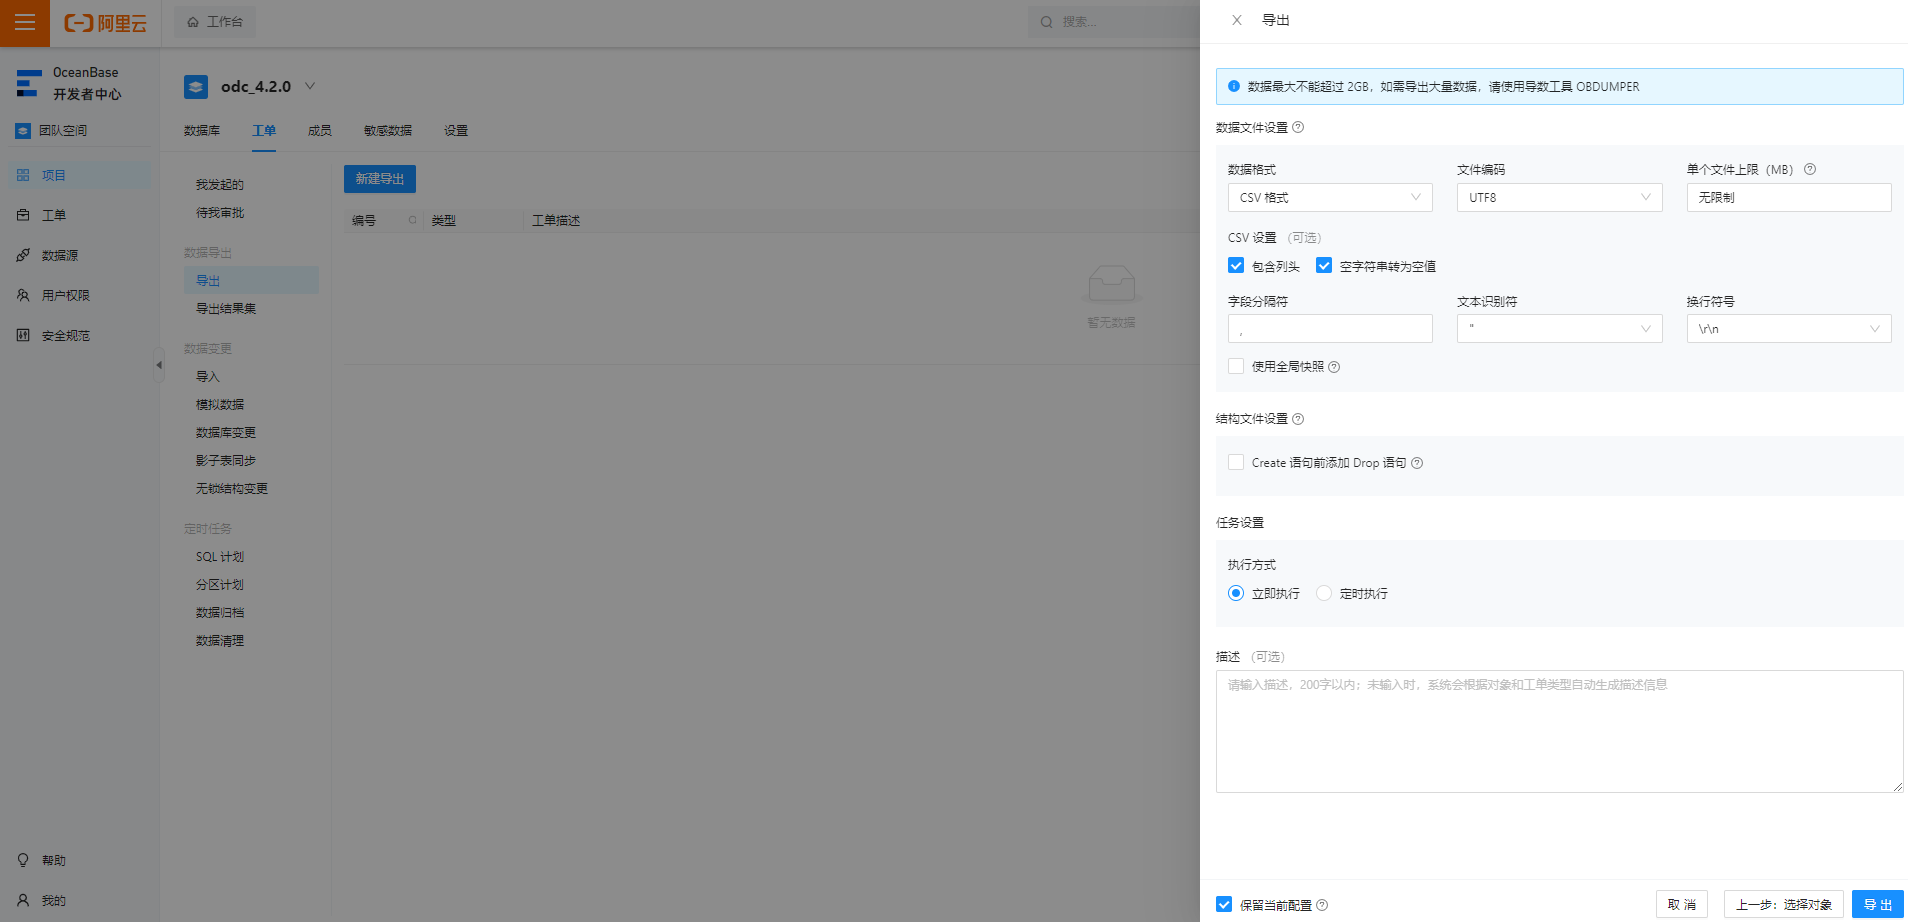Viewport: 1908px width, 922px height.
Task: Click the 帮助 lightbulb icon
Action: click(23, 860)
